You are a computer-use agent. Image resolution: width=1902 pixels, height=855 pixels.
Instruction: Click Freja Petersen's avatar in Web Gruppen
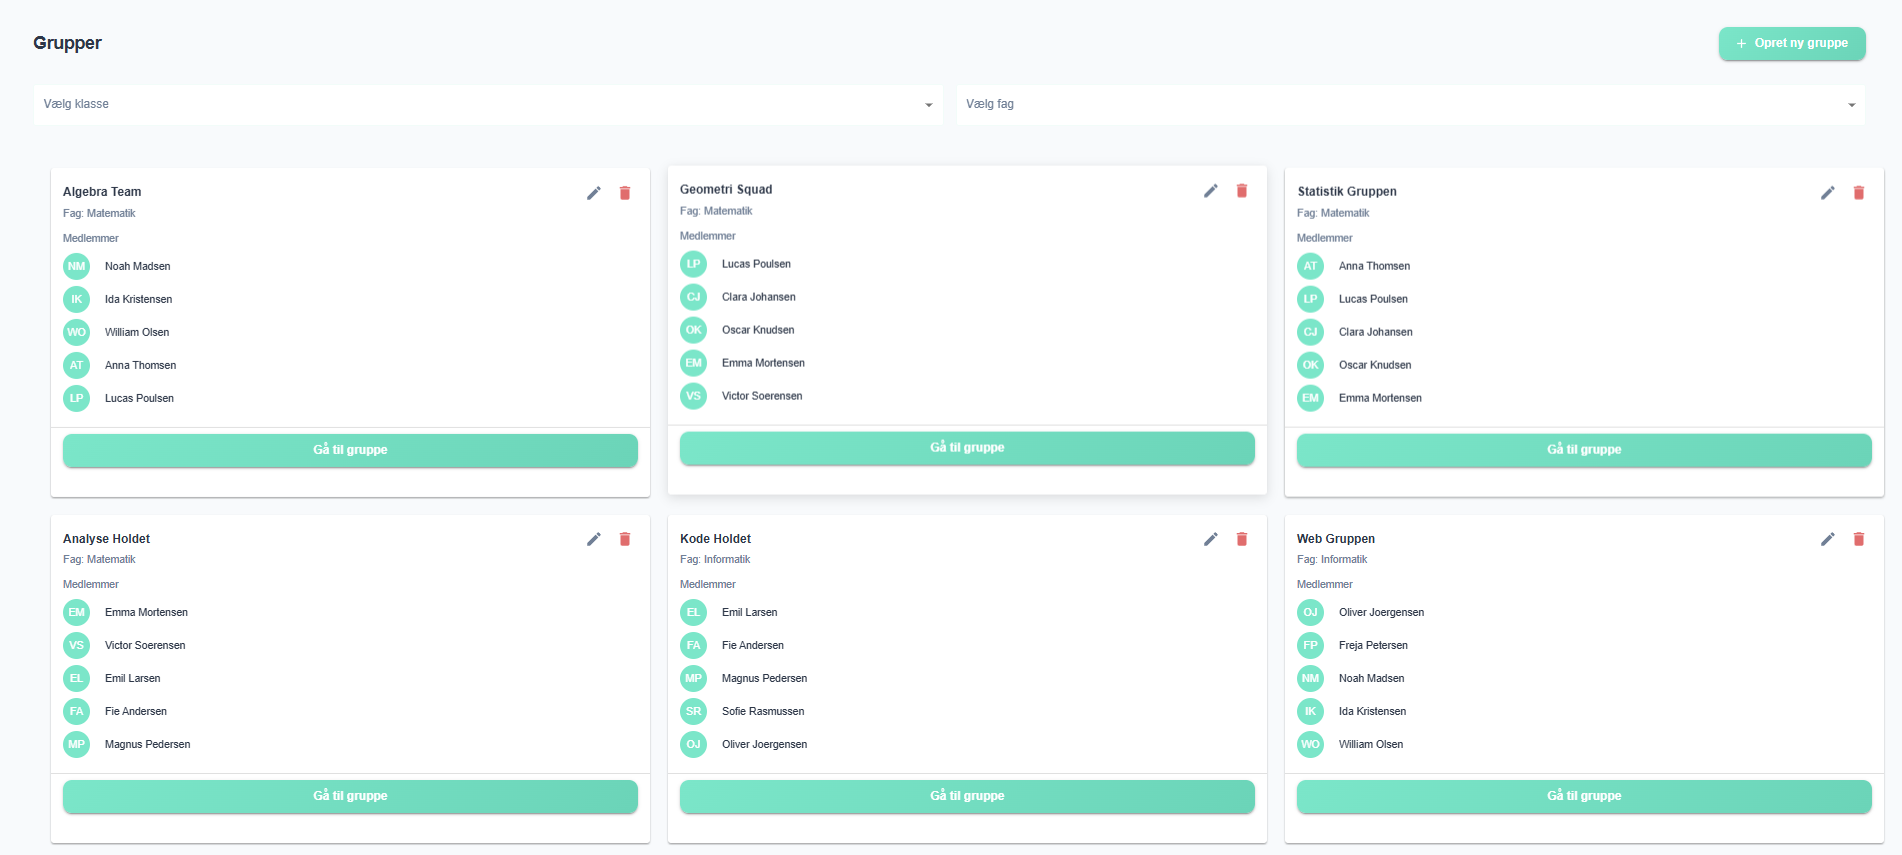1310,645
